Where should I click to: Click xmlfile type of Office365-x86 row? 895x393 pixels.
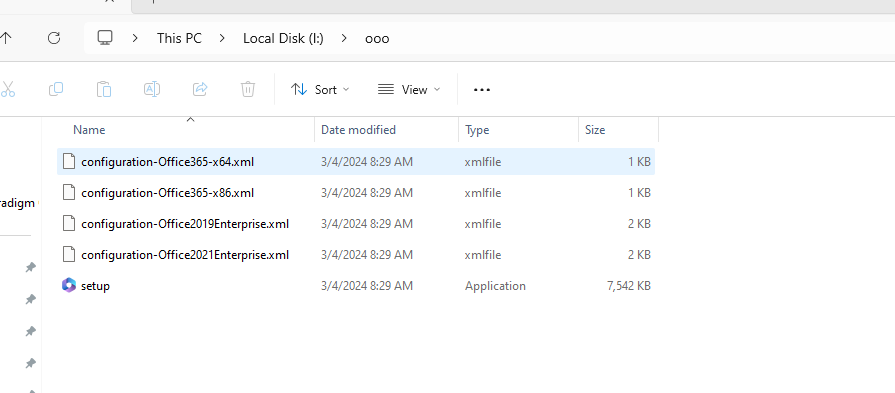pyautogui.click(x=483, y=193)
